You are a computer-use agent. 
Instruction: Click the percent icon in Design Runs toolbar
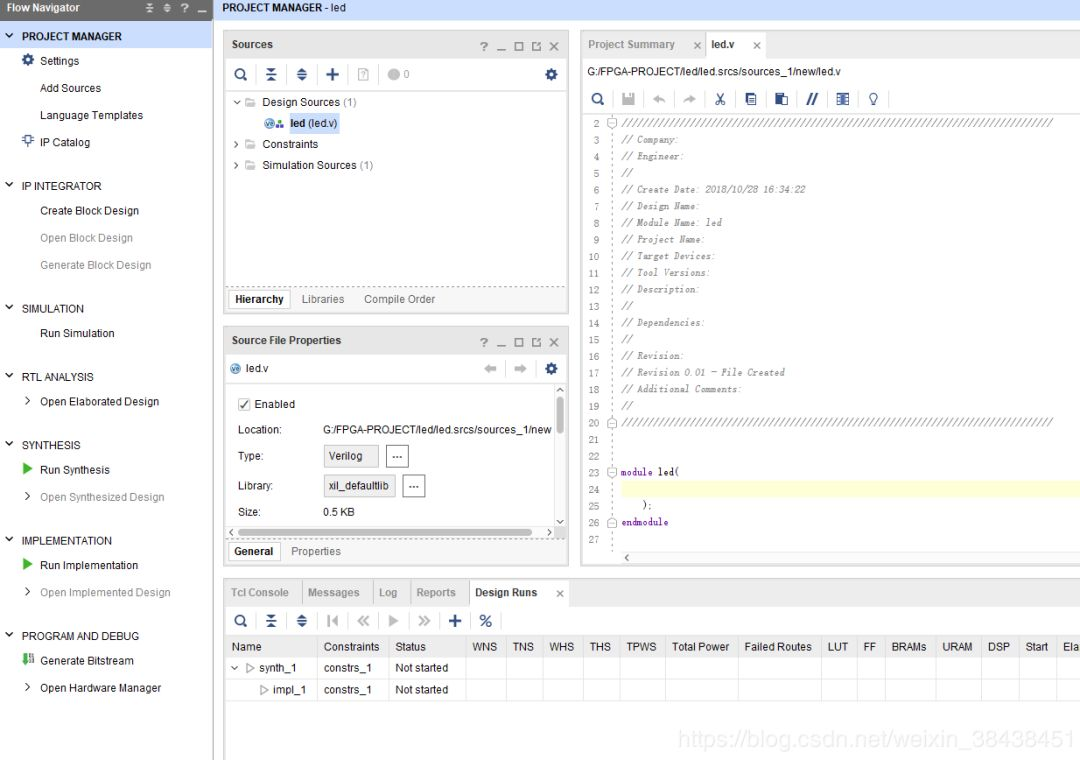click(x=485, y=621)
